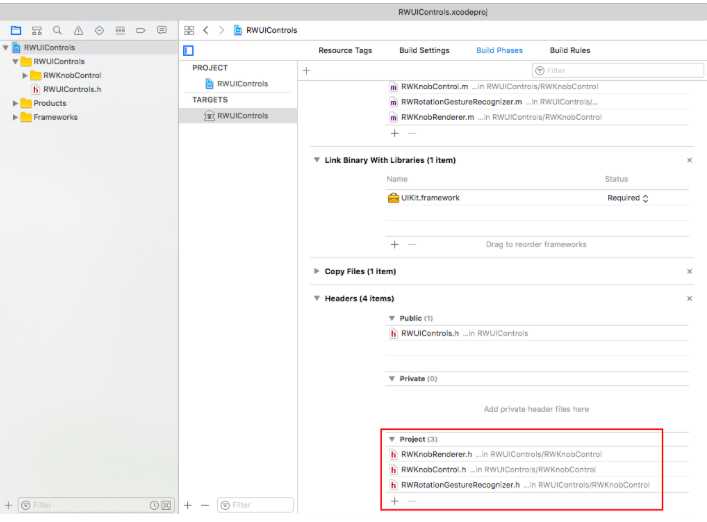Open the Issue navigator warning icon
Screen dimensions: 707x522
click(x=78, y=30)
